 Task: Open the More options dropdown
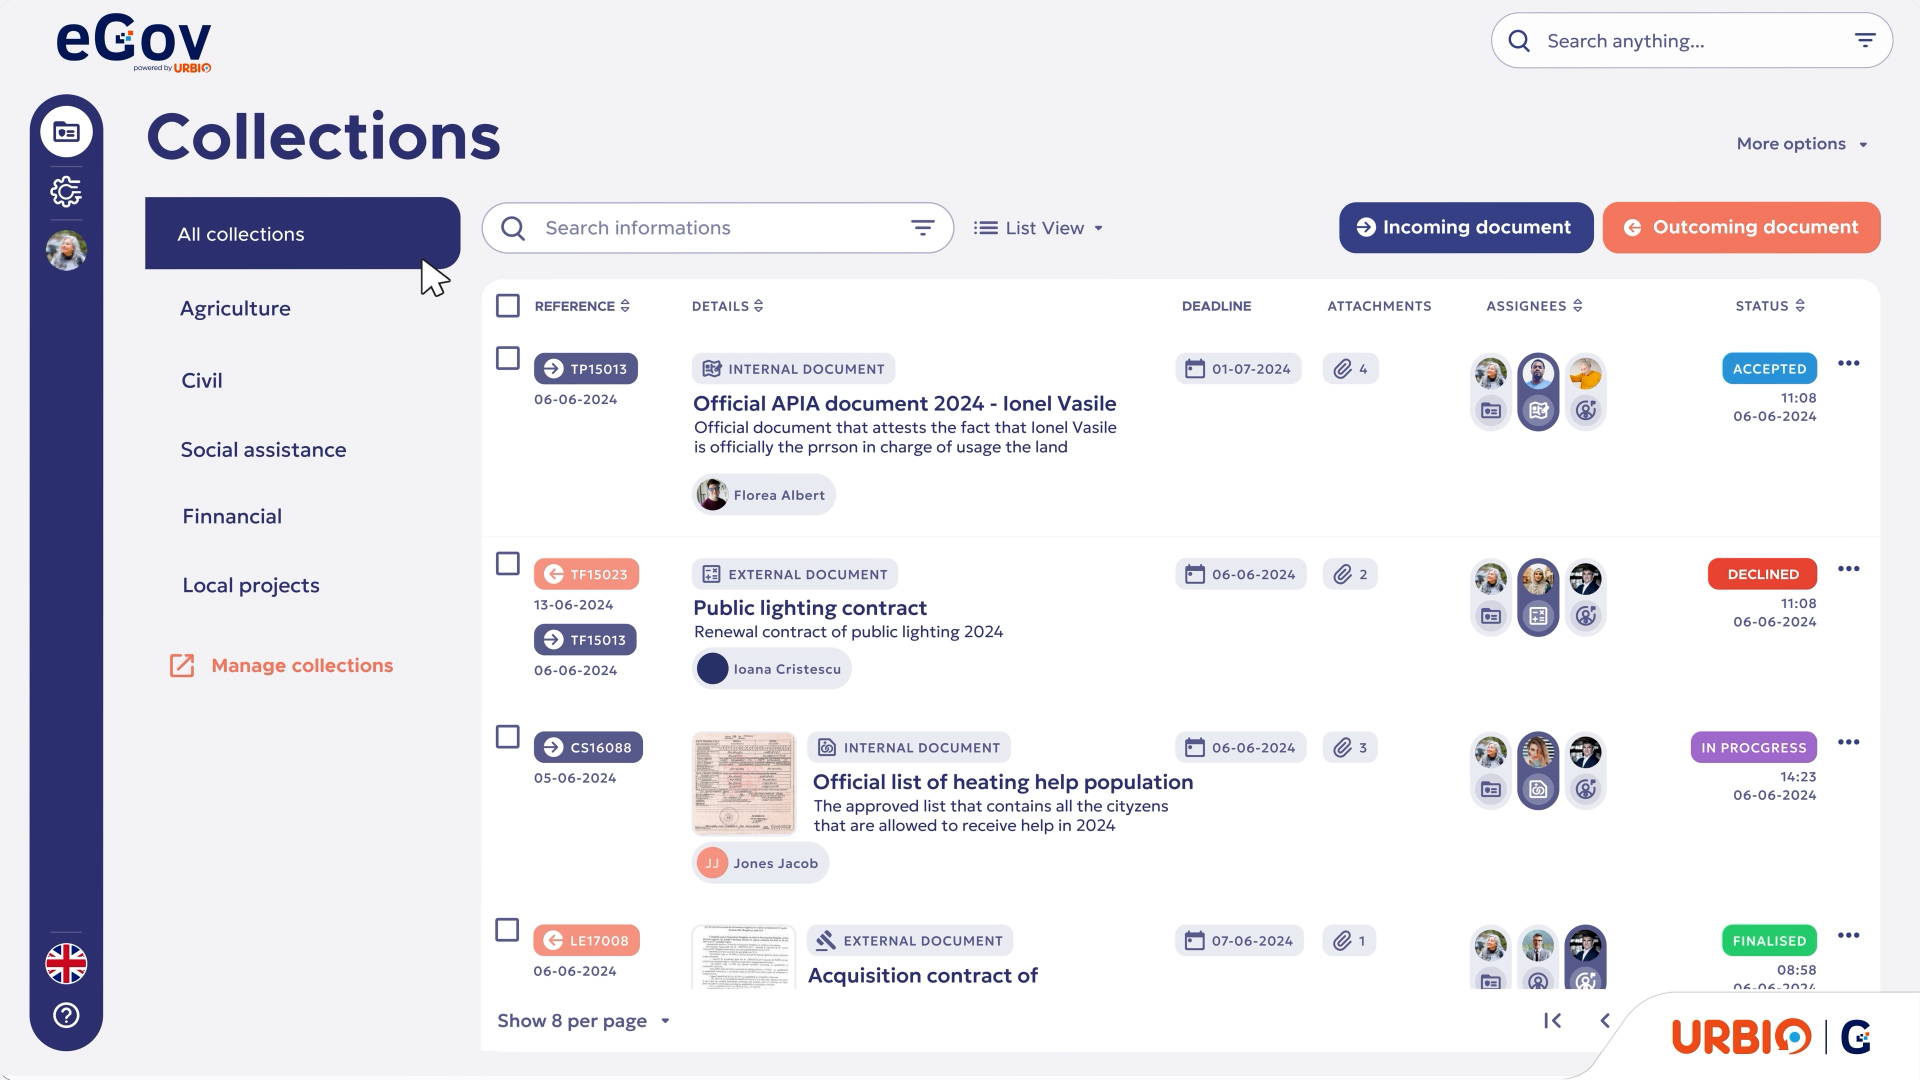coord(1801,144)
